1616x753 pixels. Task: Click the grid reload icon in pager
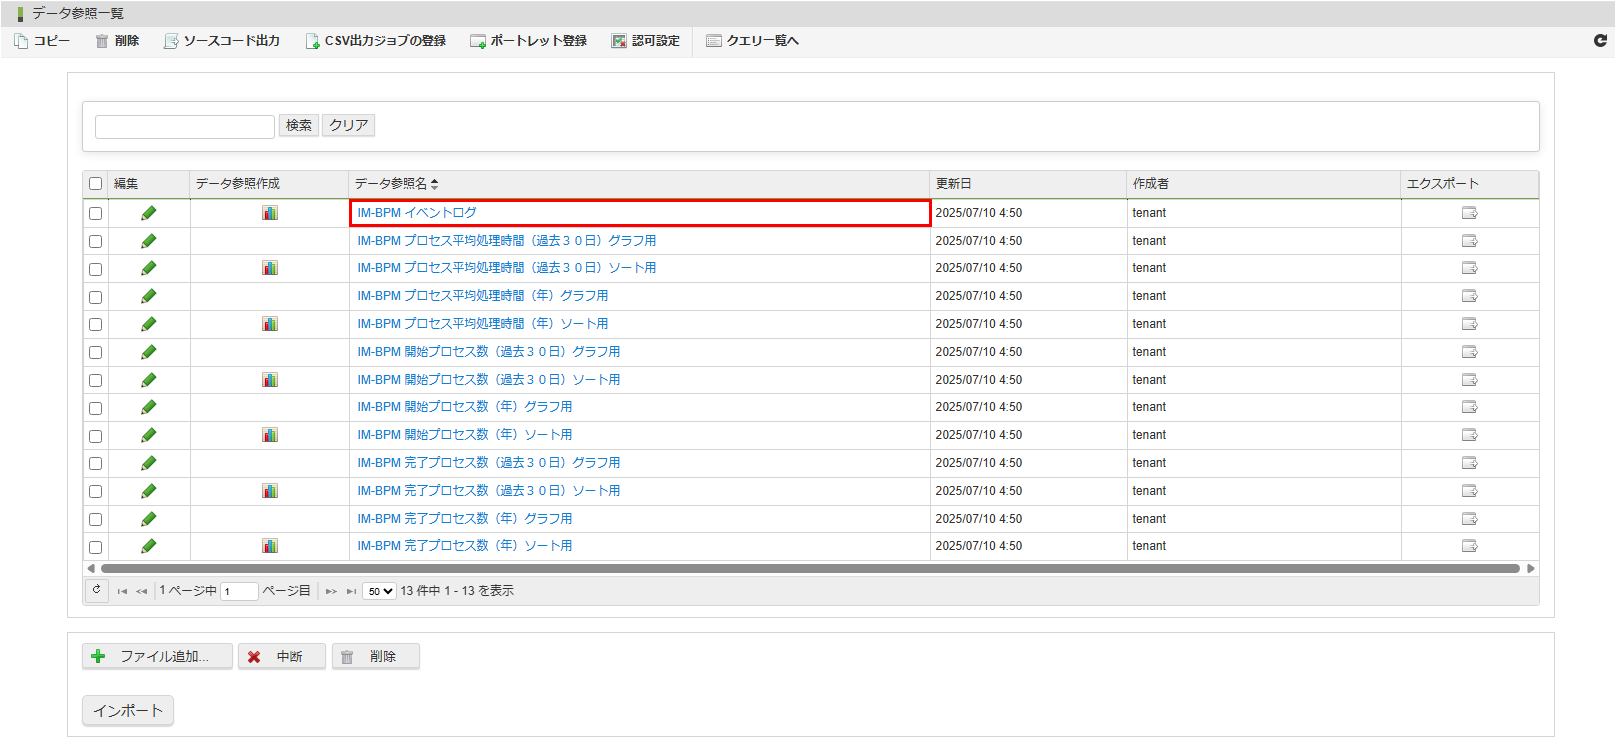pos(96,590)
